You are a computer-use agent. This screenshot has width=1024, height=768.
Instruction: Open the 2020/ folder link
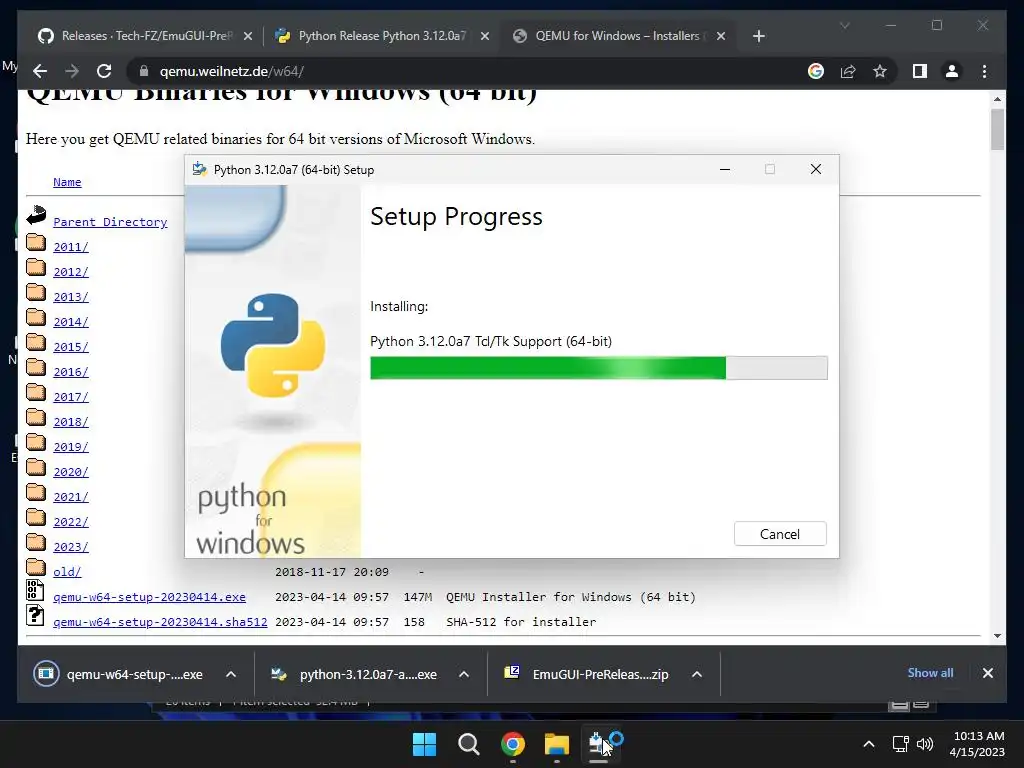[x=71, y=472]
